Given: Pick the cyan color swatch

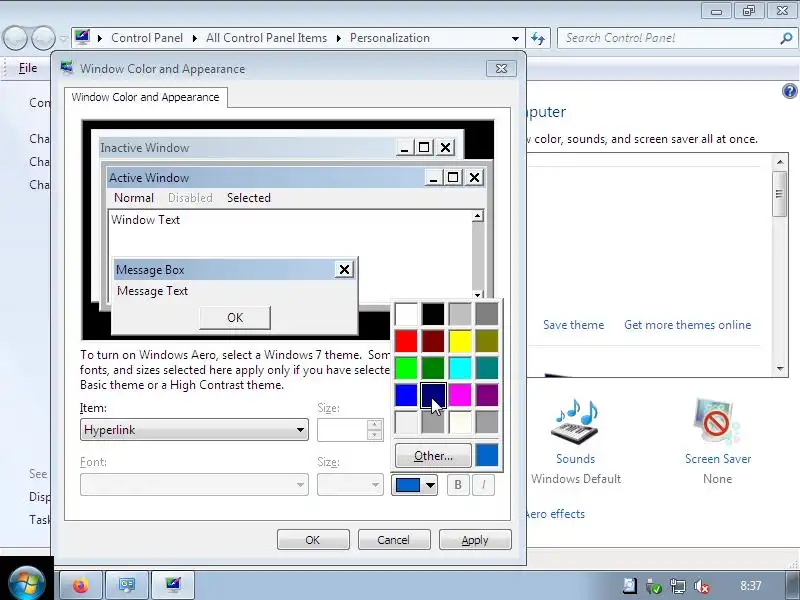Looking at the screenshot, I should tap(460, 368).
